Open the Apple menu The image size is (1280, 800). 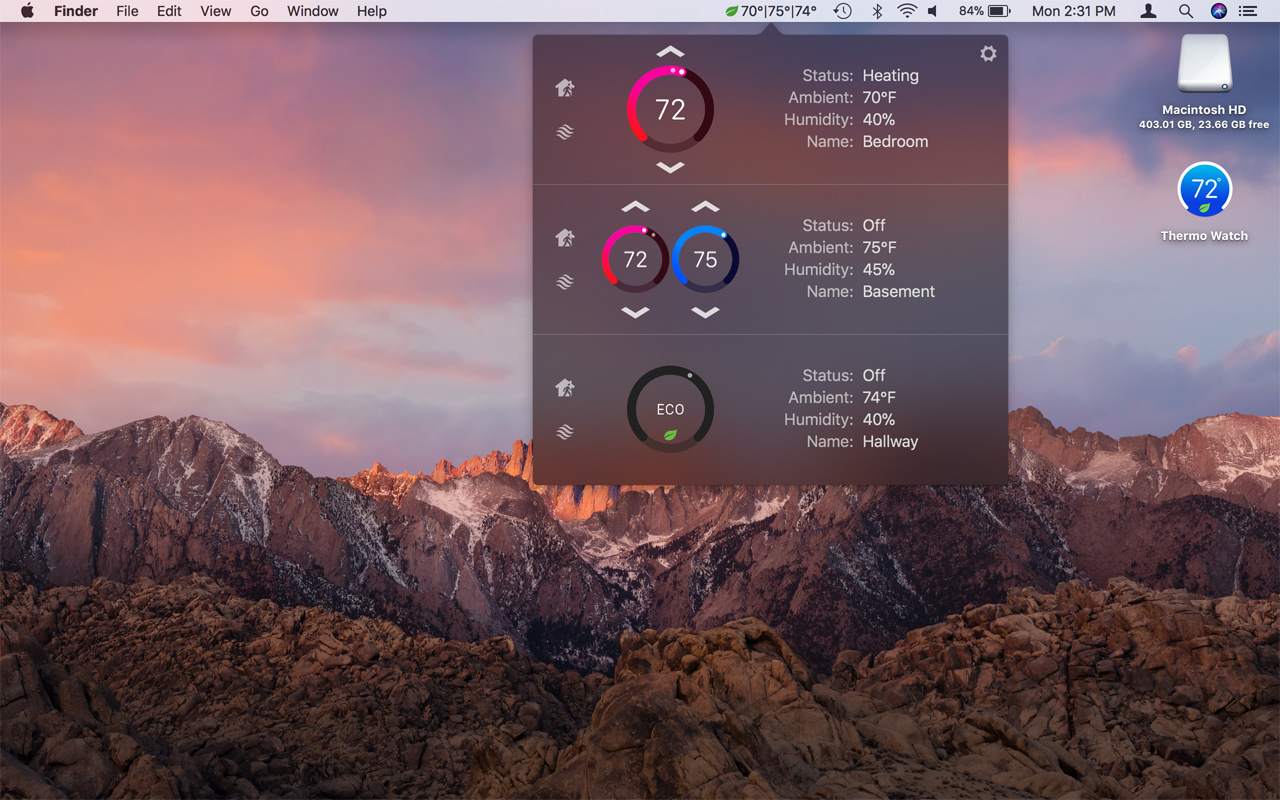coord(27,11)
